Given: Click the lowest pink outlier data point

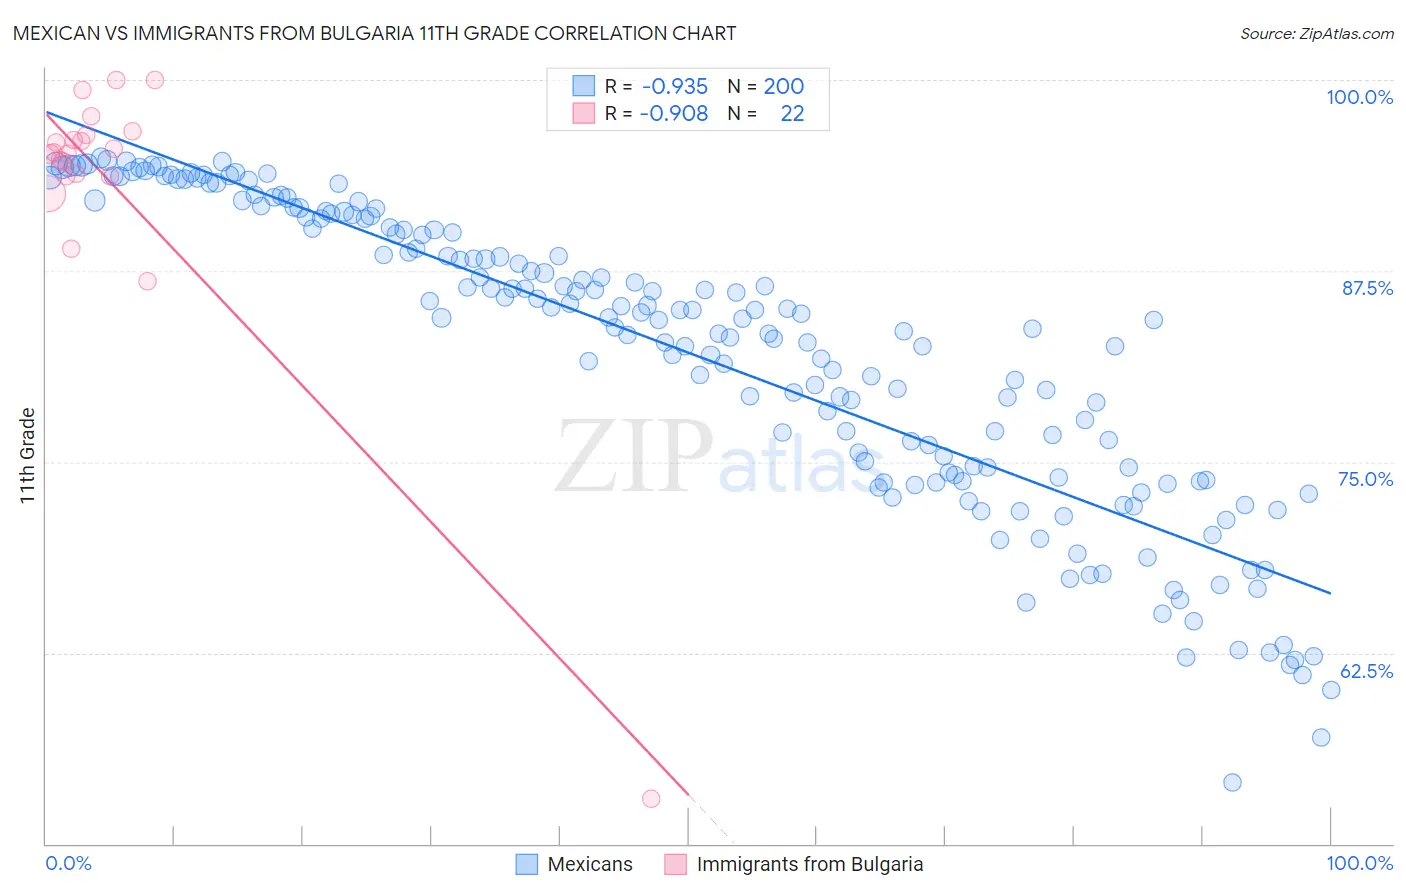Looking at the screenshot, I should [651, 798].
